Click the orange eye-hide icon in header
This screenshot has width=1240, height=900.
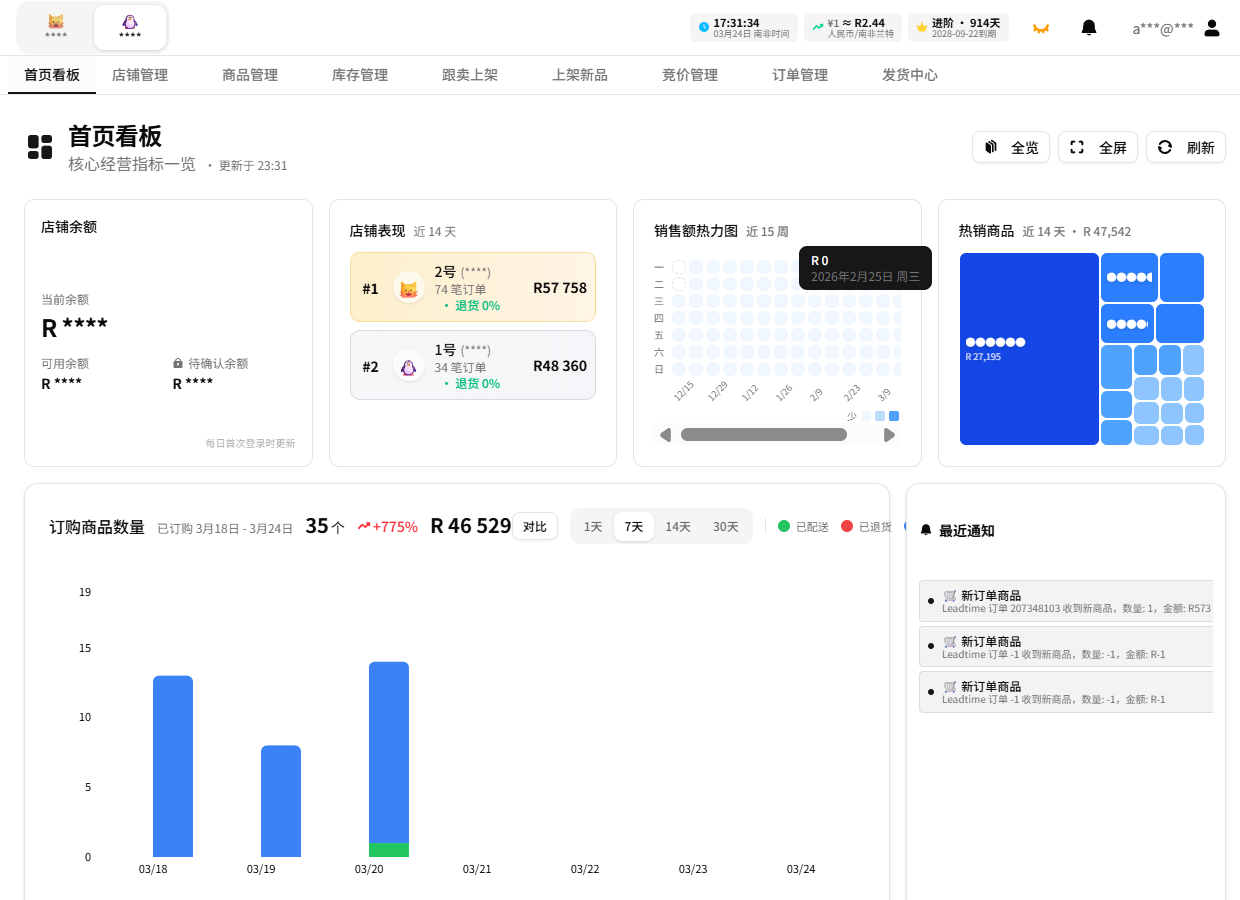point(1041,28)
